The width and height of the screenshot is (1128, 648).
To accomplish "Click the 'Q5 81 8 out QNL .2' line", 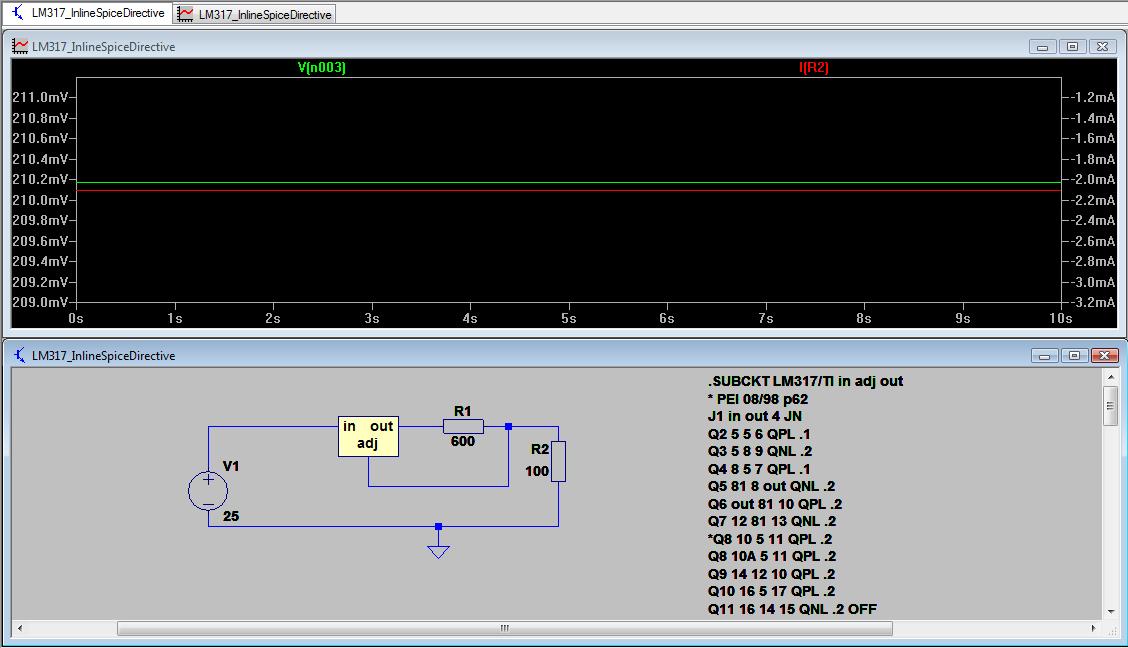I will 771,486.
